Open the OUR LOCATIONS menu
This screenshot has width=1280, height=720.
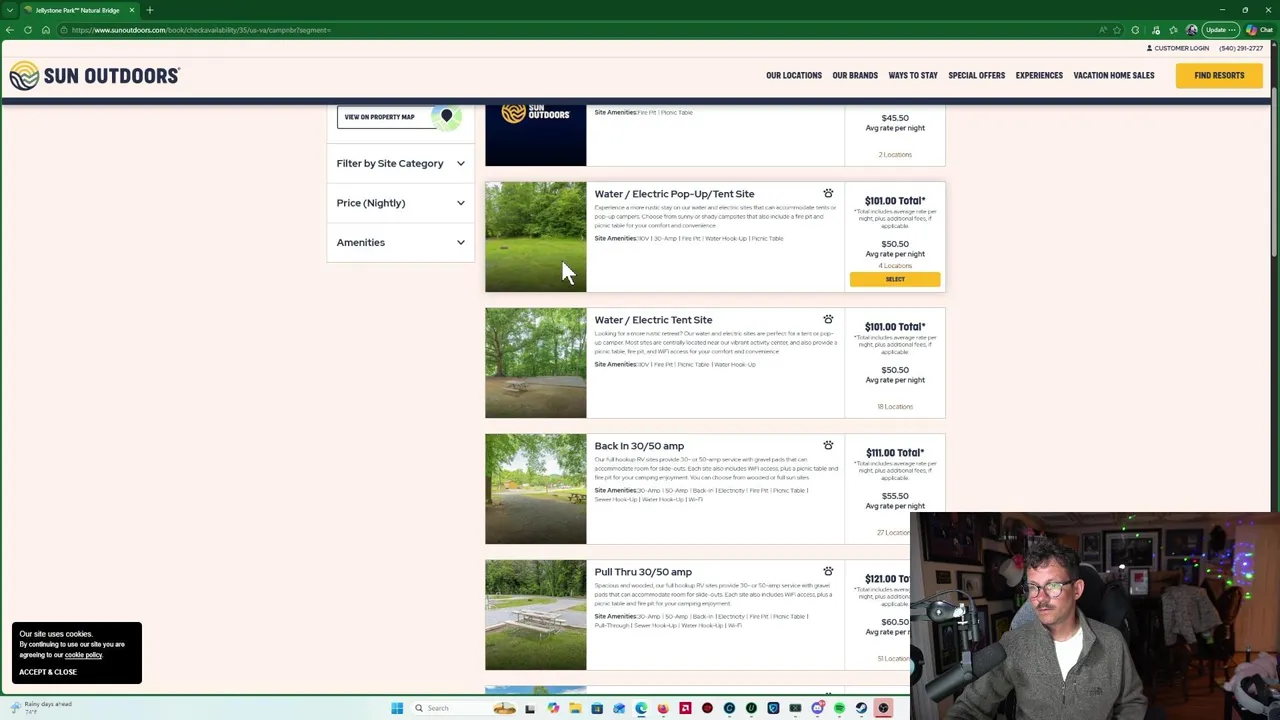click(x=794, y=75)
